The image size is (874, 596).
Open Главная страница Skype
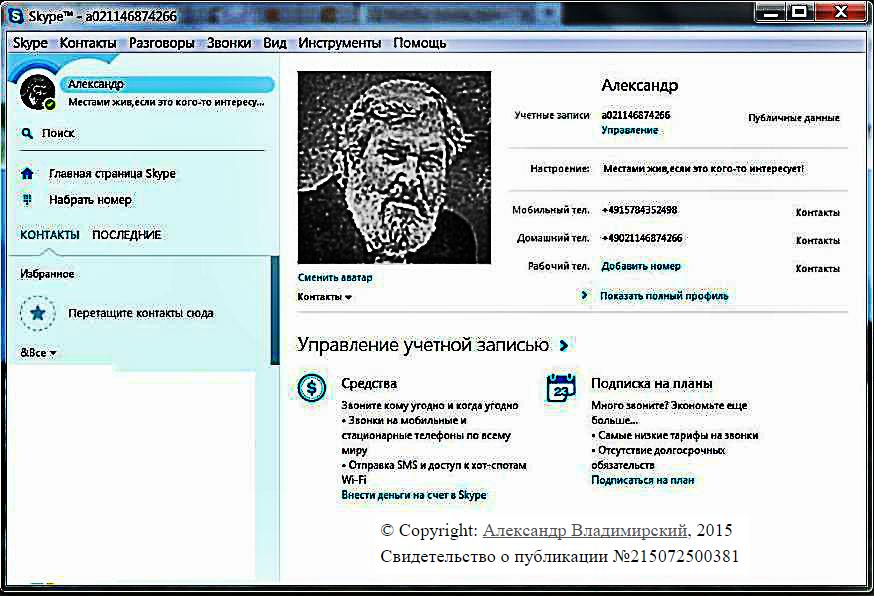112,173
